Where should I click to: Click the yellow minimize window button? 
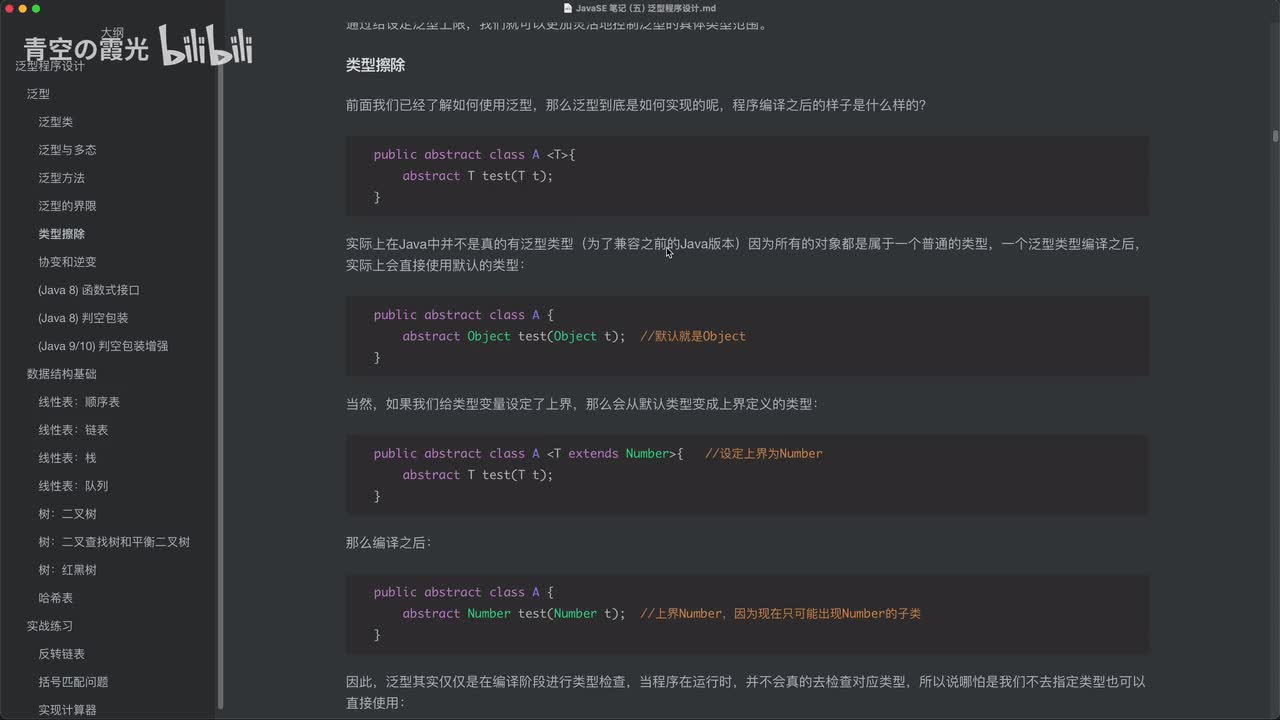[x=22, y=8]
